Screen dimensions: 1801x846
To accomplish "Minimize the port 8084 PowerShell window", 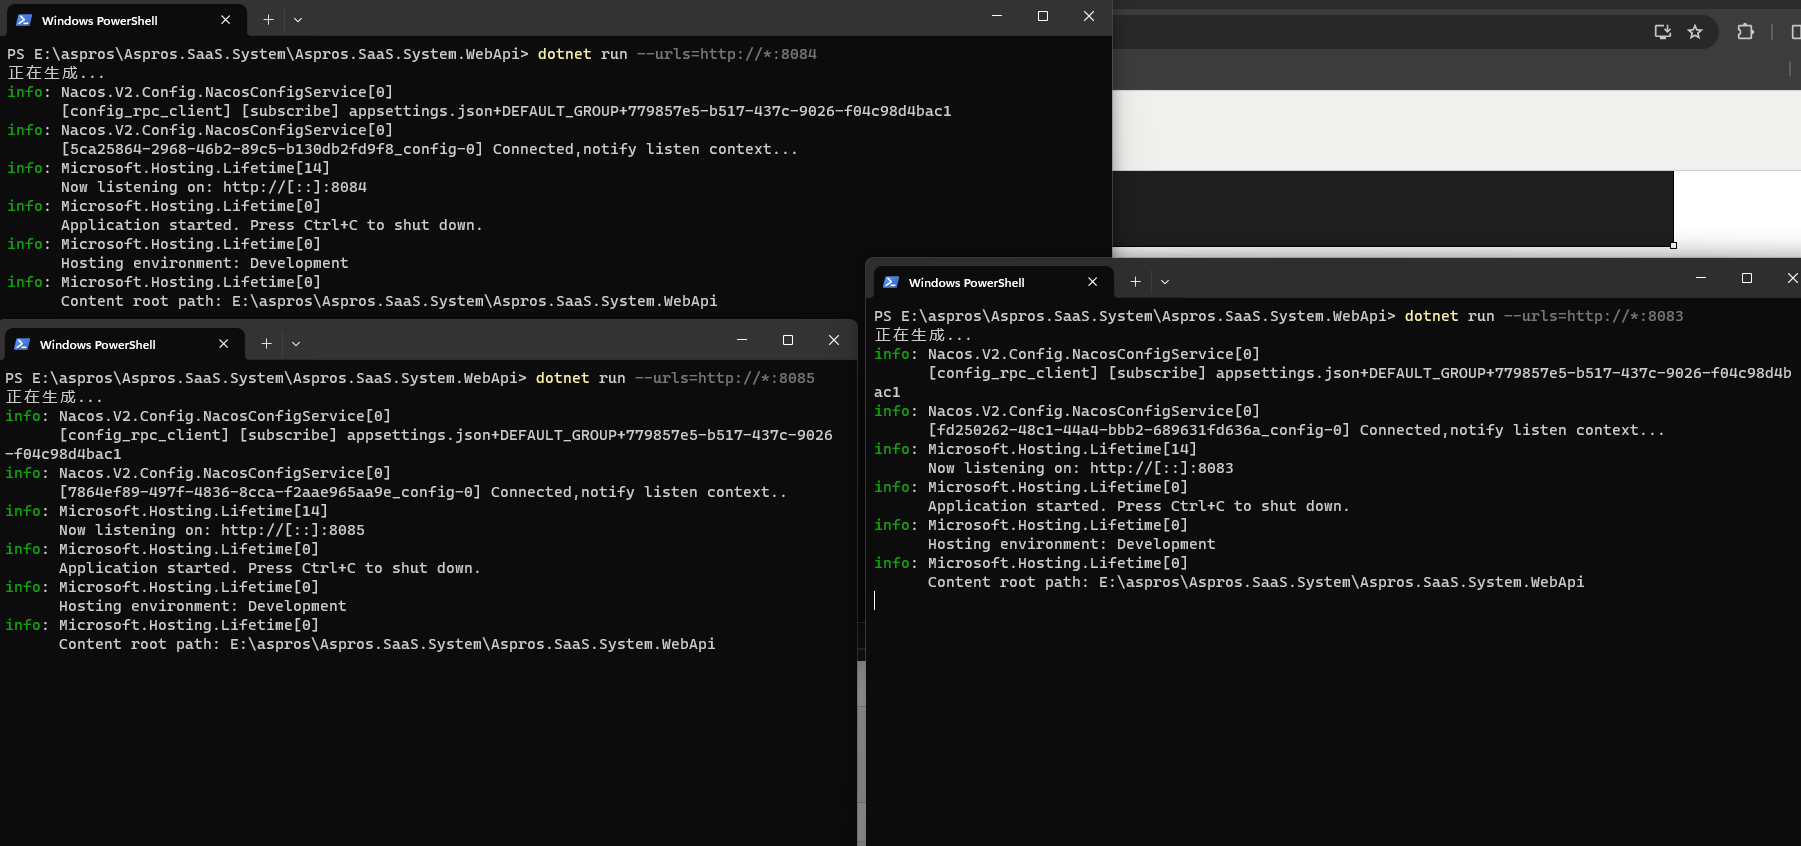I will click(x=997, y=16).
